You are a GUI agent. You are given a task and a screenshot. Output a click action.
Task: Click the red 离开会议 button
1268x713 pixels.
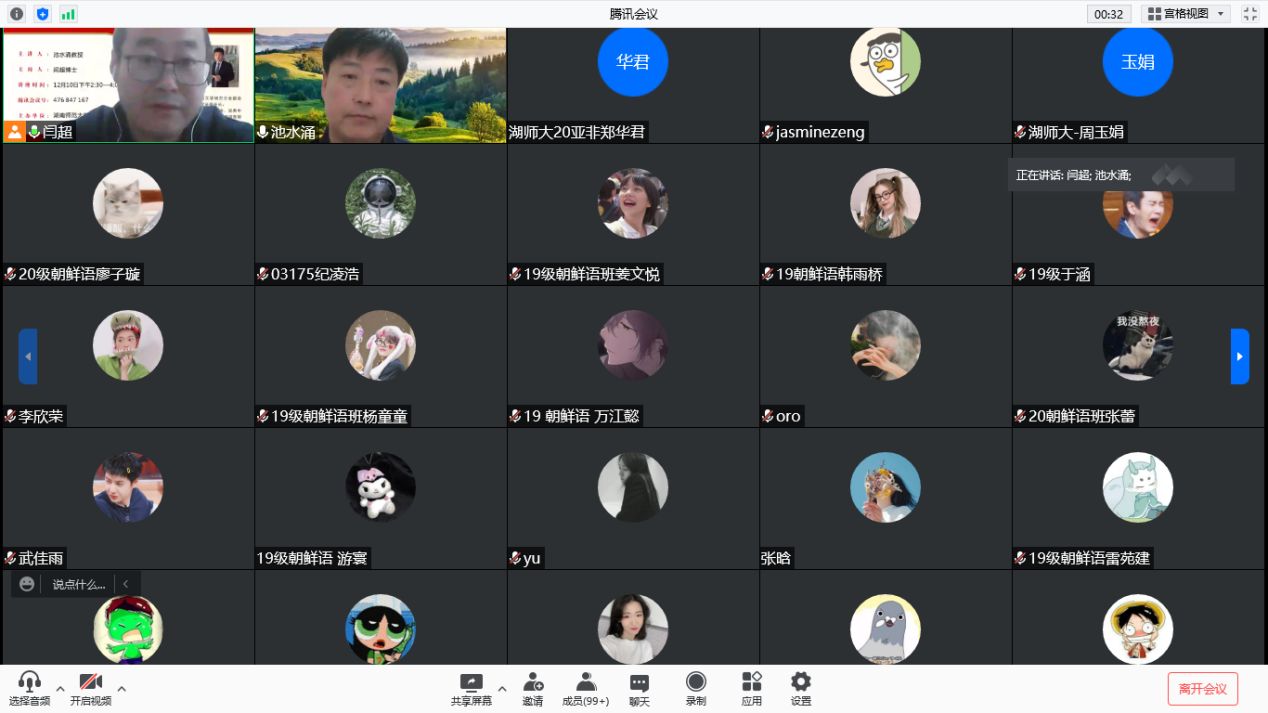[1202, 688]
